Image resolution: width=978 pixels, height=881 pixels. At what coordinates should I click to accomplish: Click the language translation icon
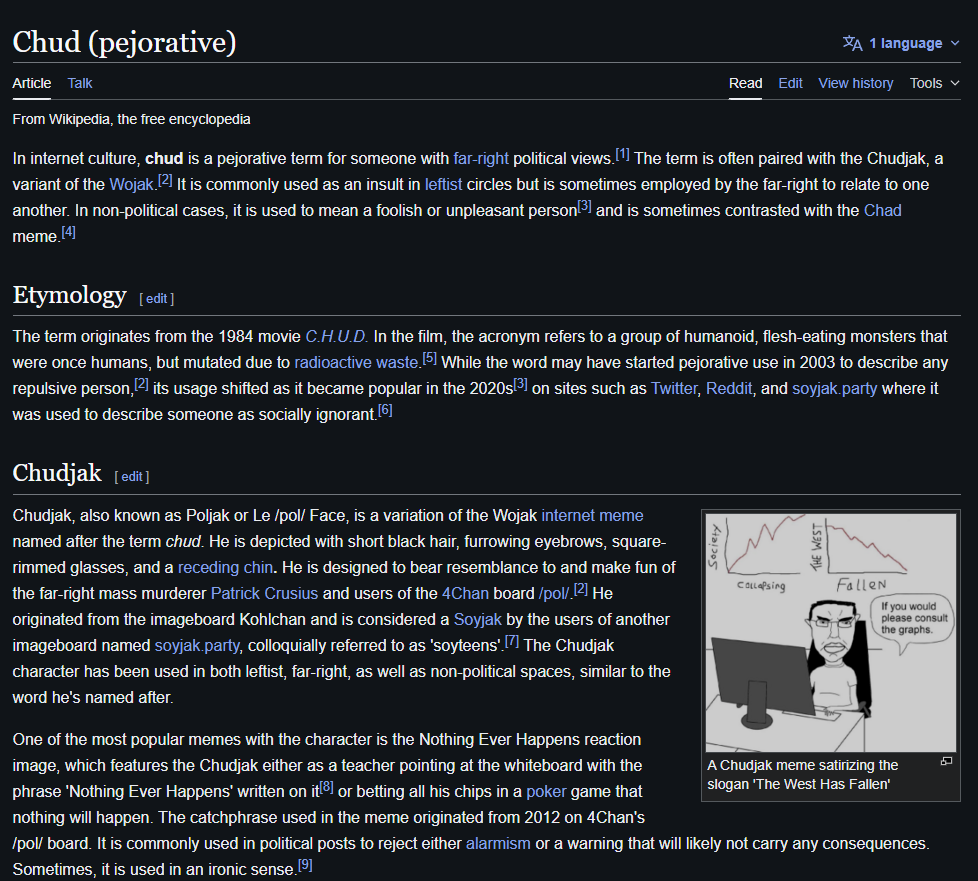click(852, 43)
